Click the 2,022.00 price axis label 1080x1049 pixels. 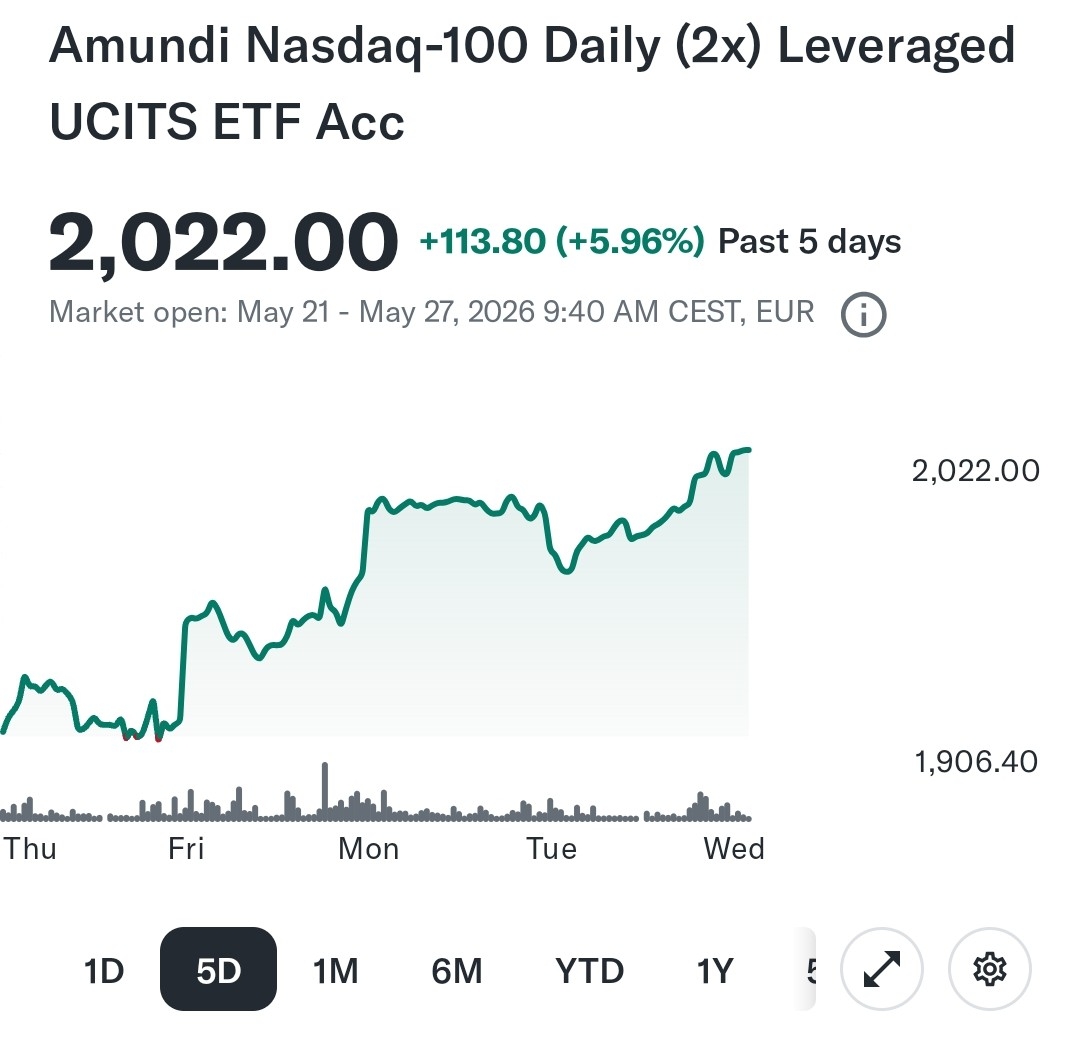pos(975,471)
